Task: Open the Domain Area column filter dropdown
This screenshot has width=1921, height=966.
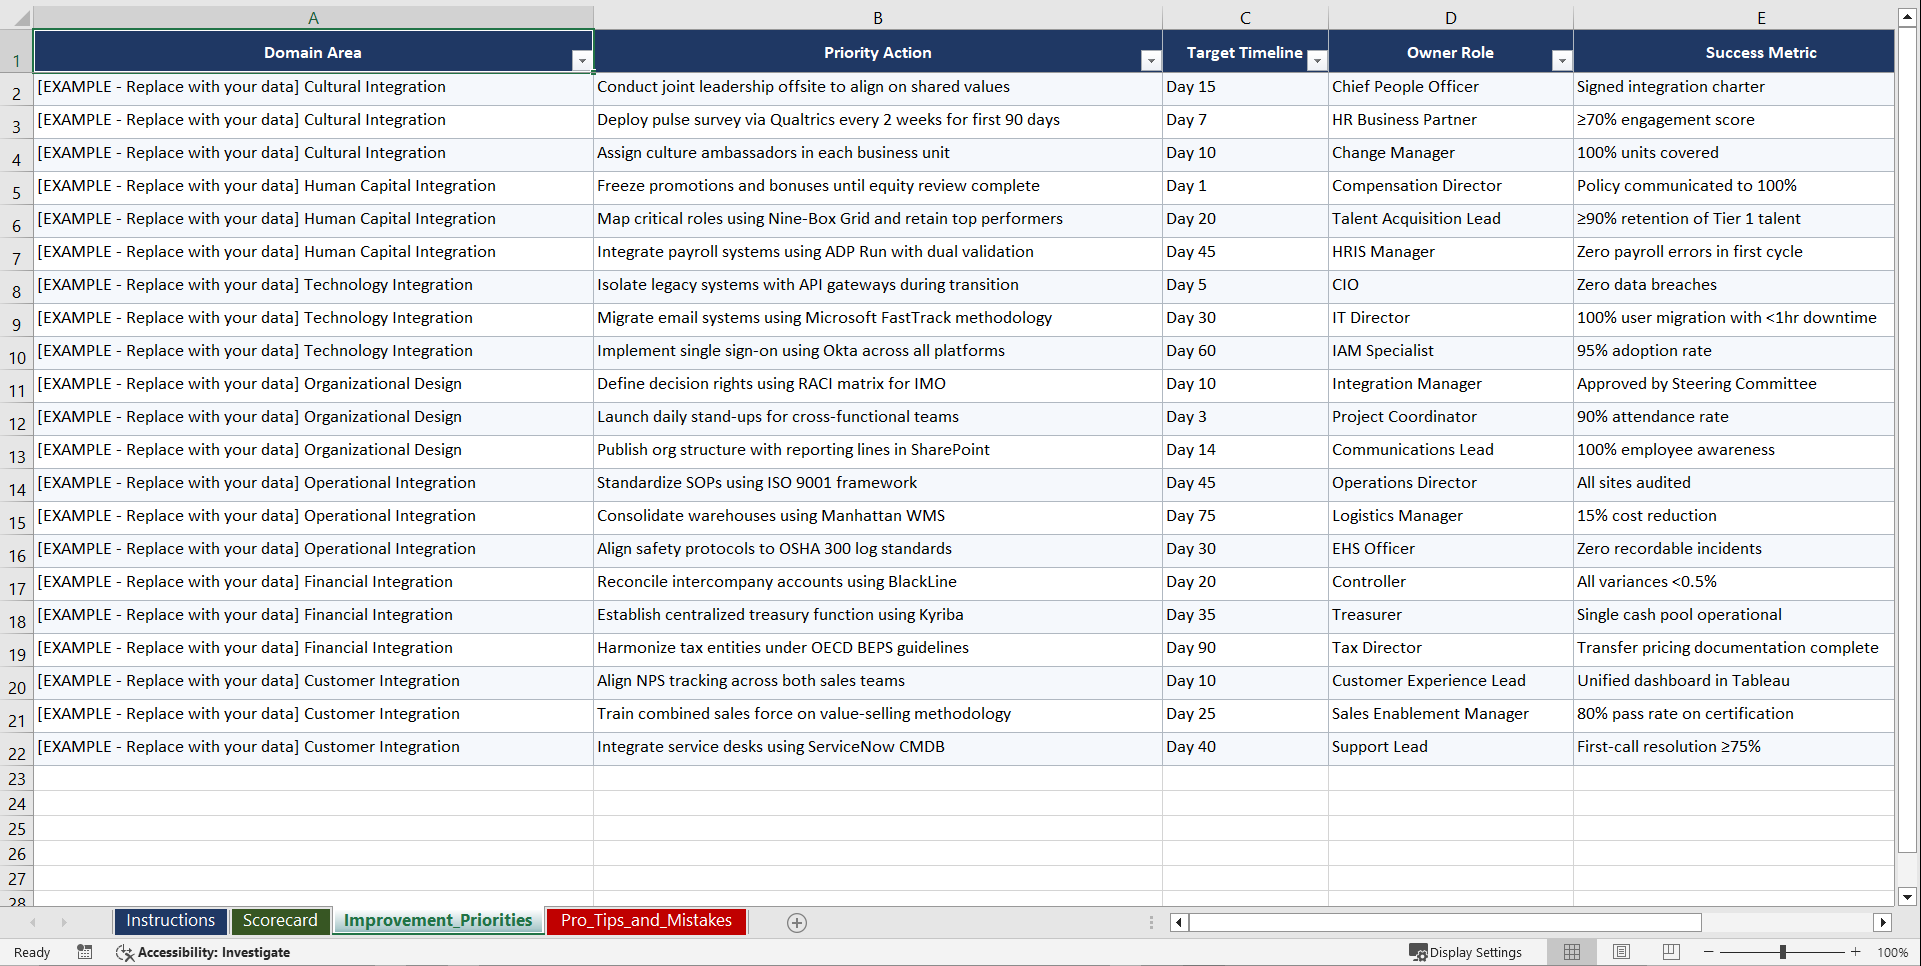Action: click(x=582, y=60)
